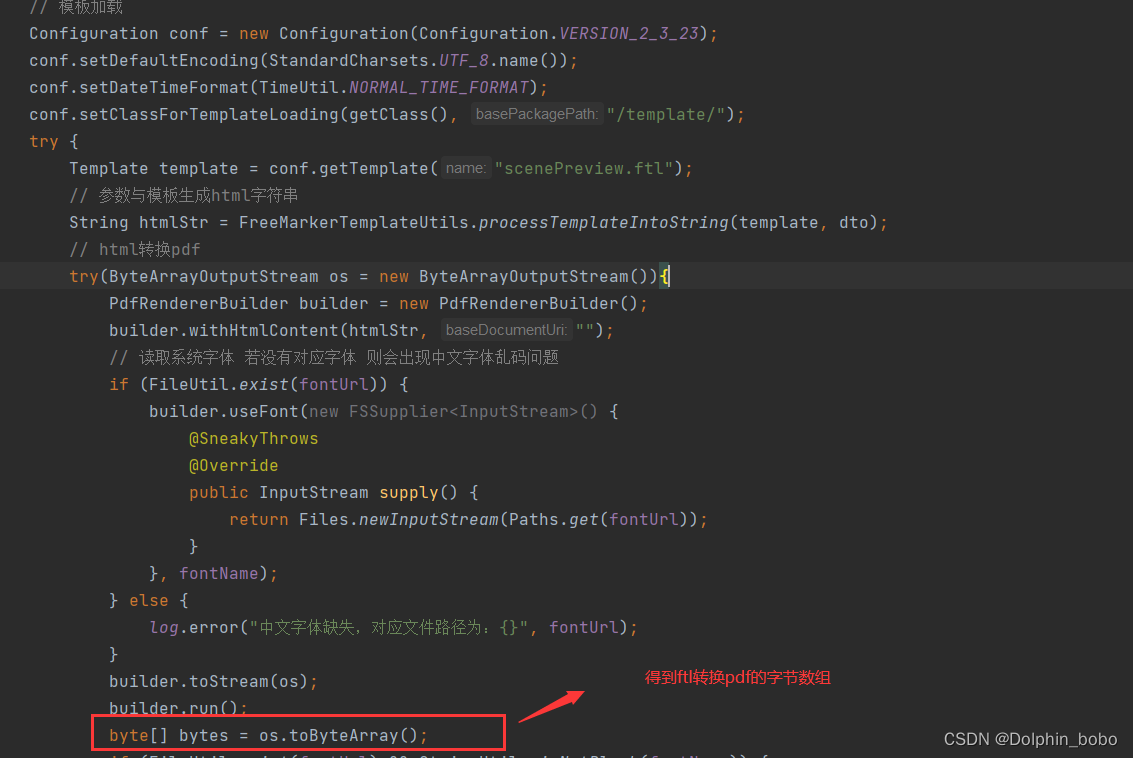The image size is (1133, 758).
Task: Click the else keyword
Action: coord(148,600)
